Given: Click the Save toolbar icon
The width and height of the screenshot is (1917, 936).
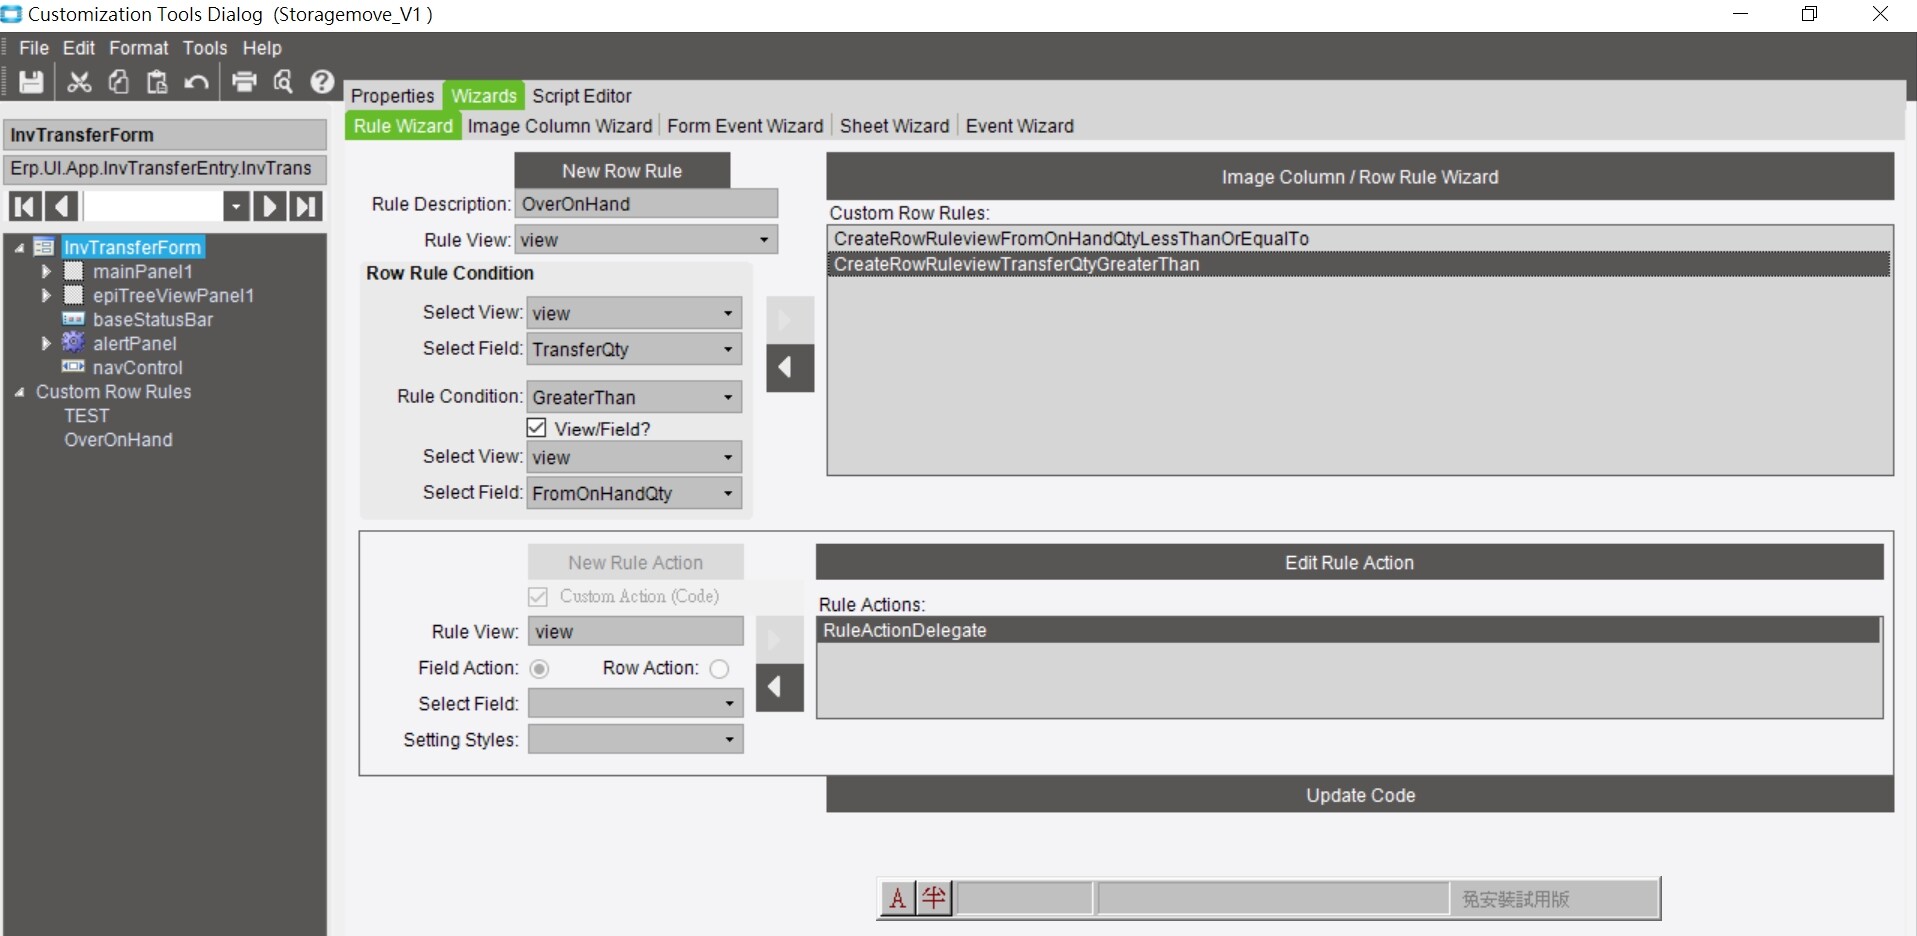Looking at the screenshot, I should point(31,82).
